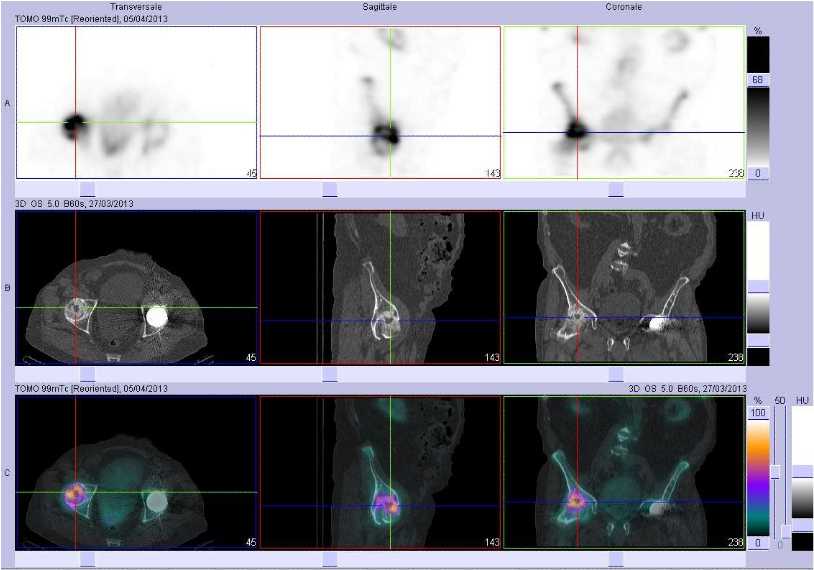Select the sagittal SPECT image in row A

click(x=380, y=102)
